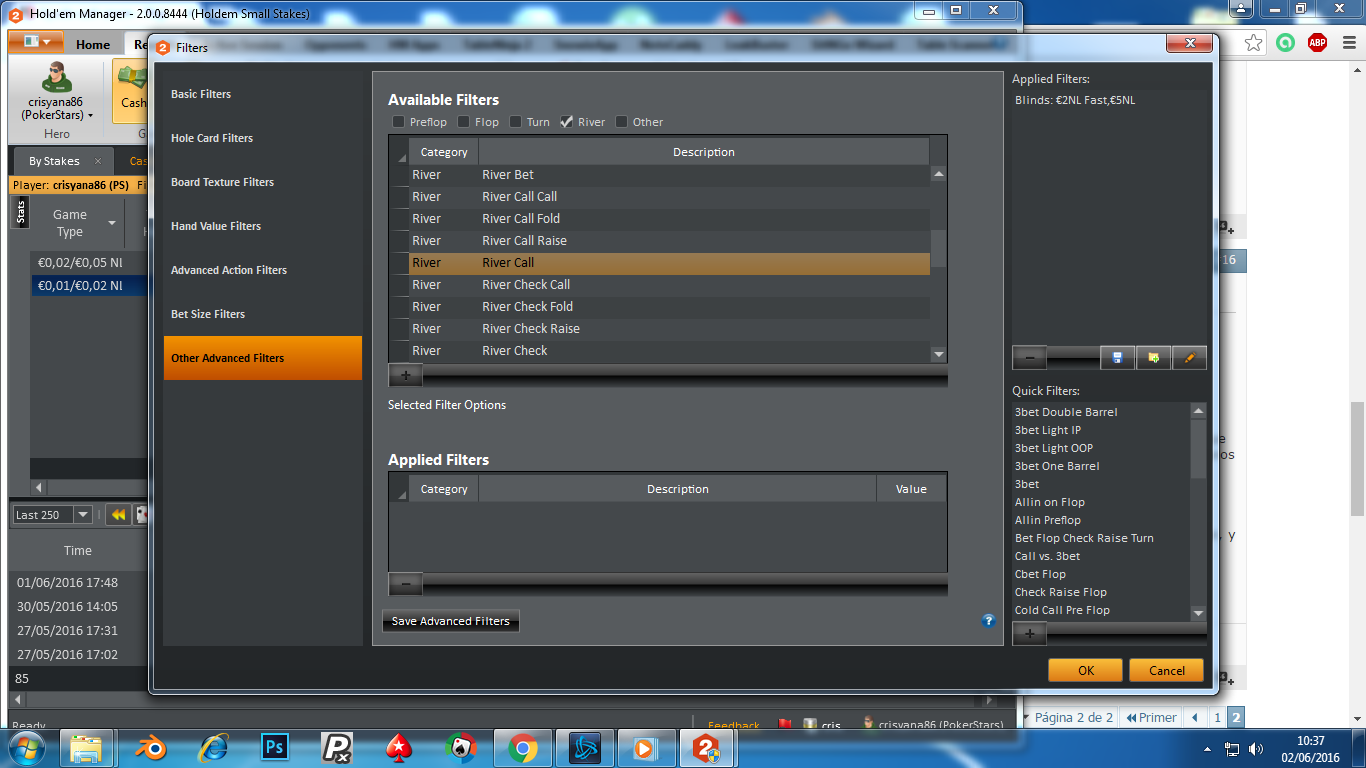Uncheck the River checkbox
This screenshot has height=768, width=1366.
(567, 122)
